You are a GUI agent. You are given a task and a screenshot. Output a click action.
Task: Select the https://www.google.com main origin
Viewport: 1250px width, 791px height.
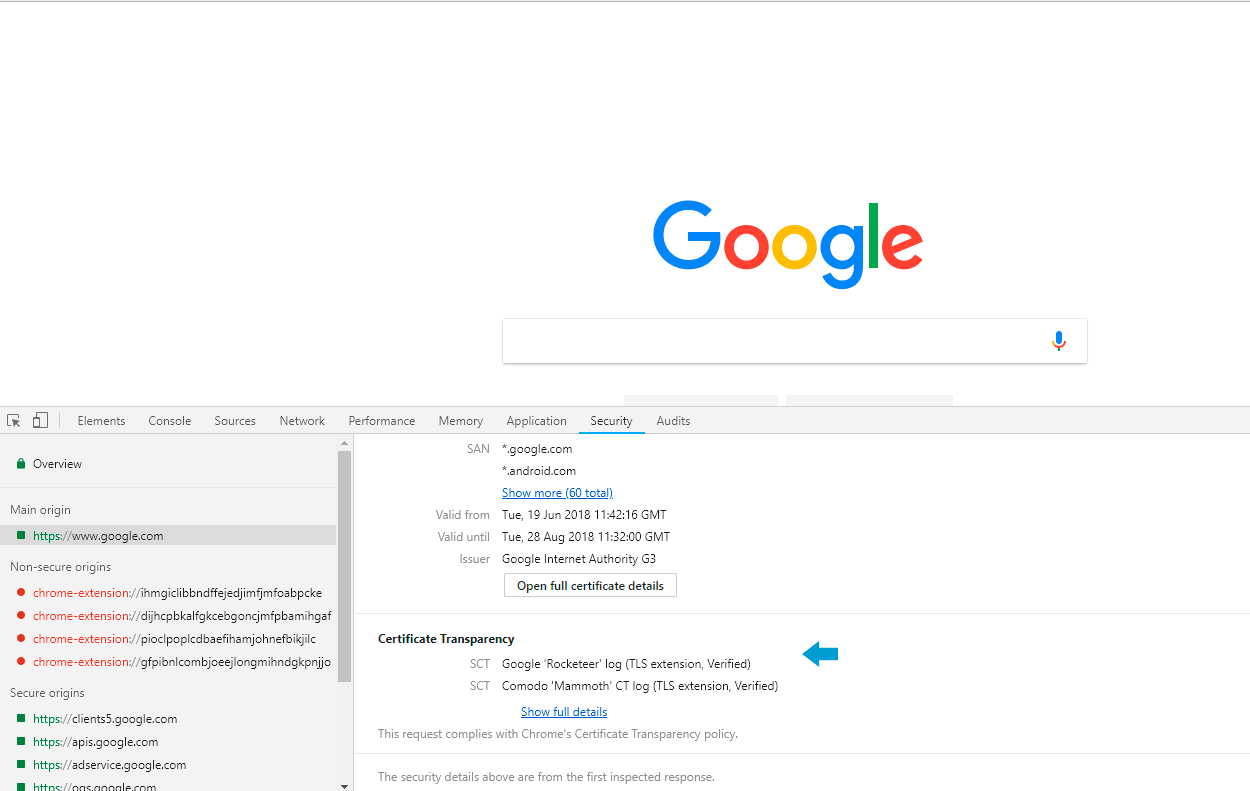168,536
